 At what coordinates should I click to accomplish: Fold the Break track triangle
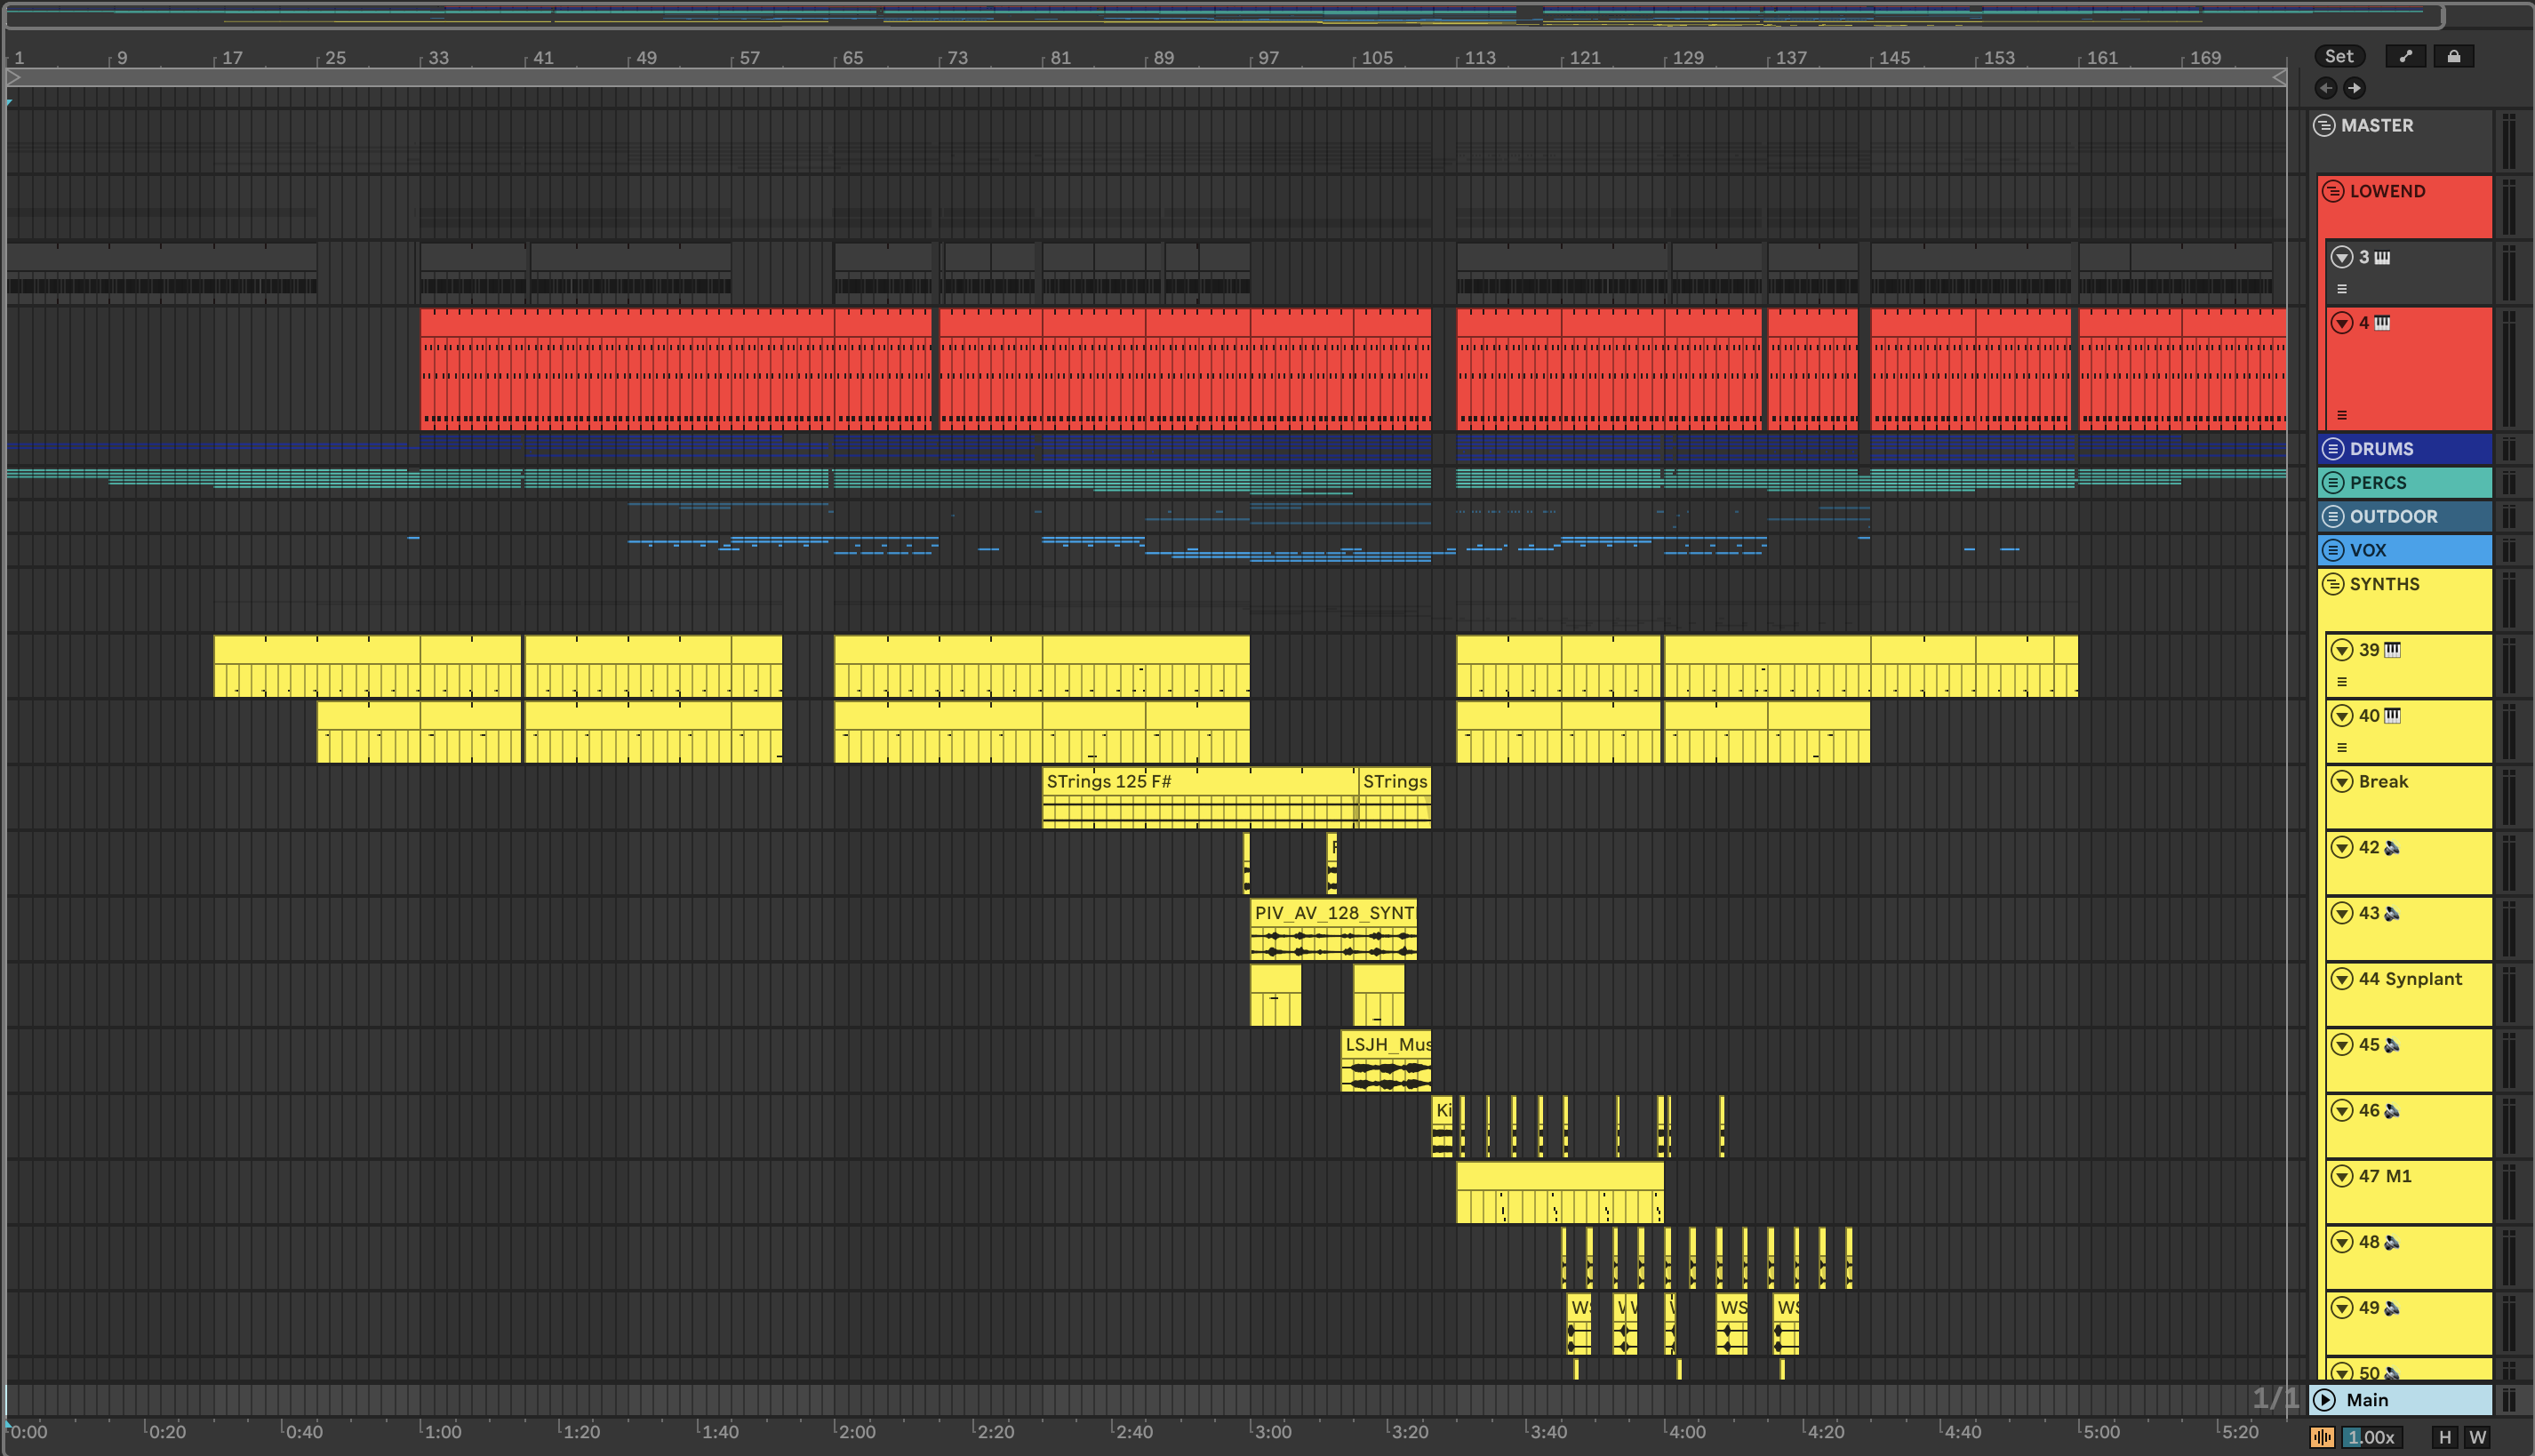2341,782
